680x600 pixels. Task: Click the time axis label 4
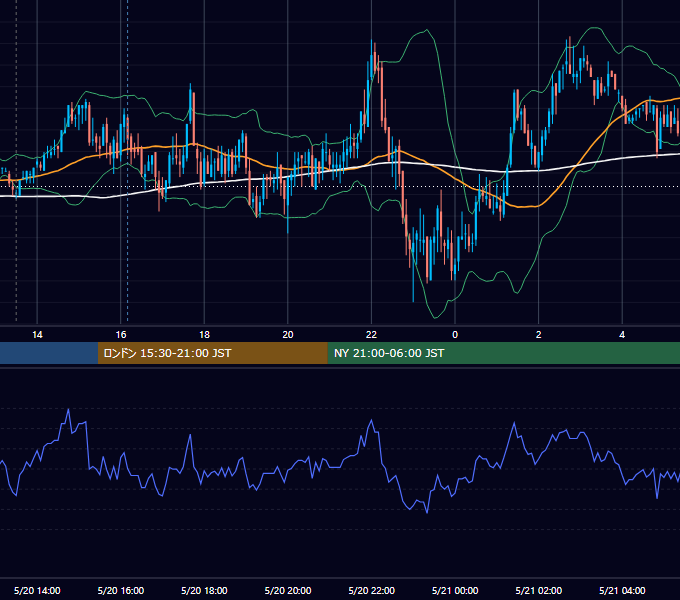(622, 335)
